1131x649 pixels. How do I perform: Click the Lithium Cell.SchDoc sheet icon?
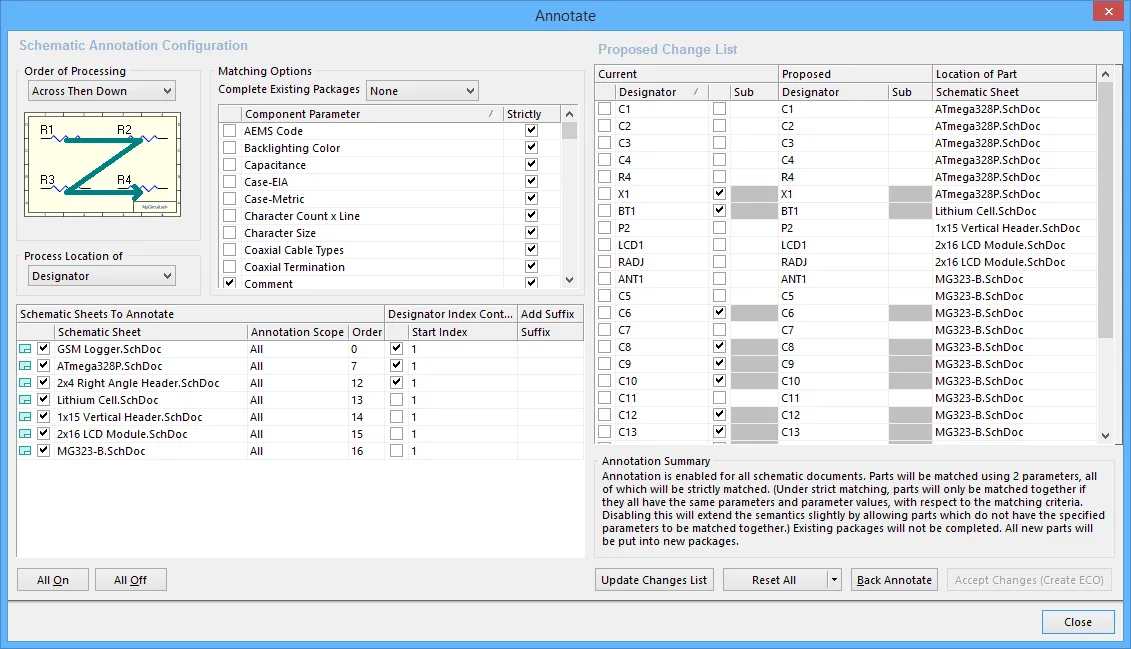[x=25, y=400]
